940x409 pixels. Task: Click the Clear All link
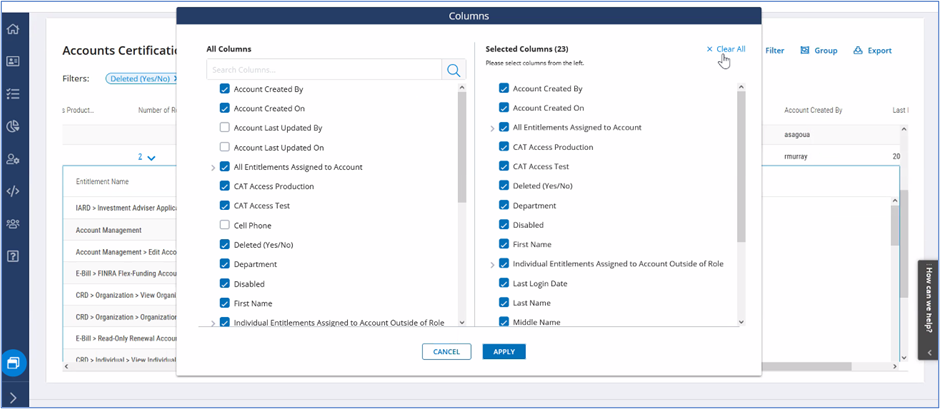point(726,49)
